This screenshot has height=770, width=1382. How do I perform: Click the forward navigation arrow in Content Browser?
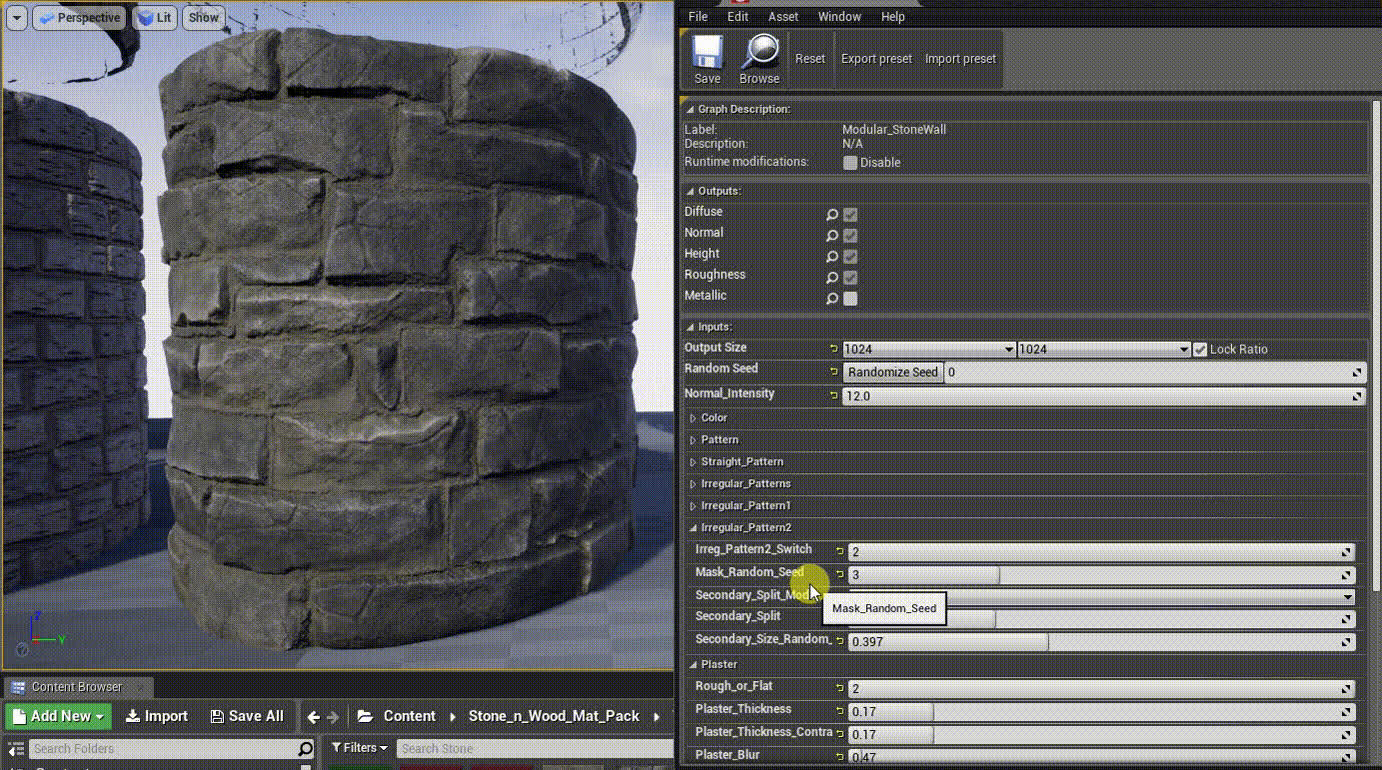[335, 716]
